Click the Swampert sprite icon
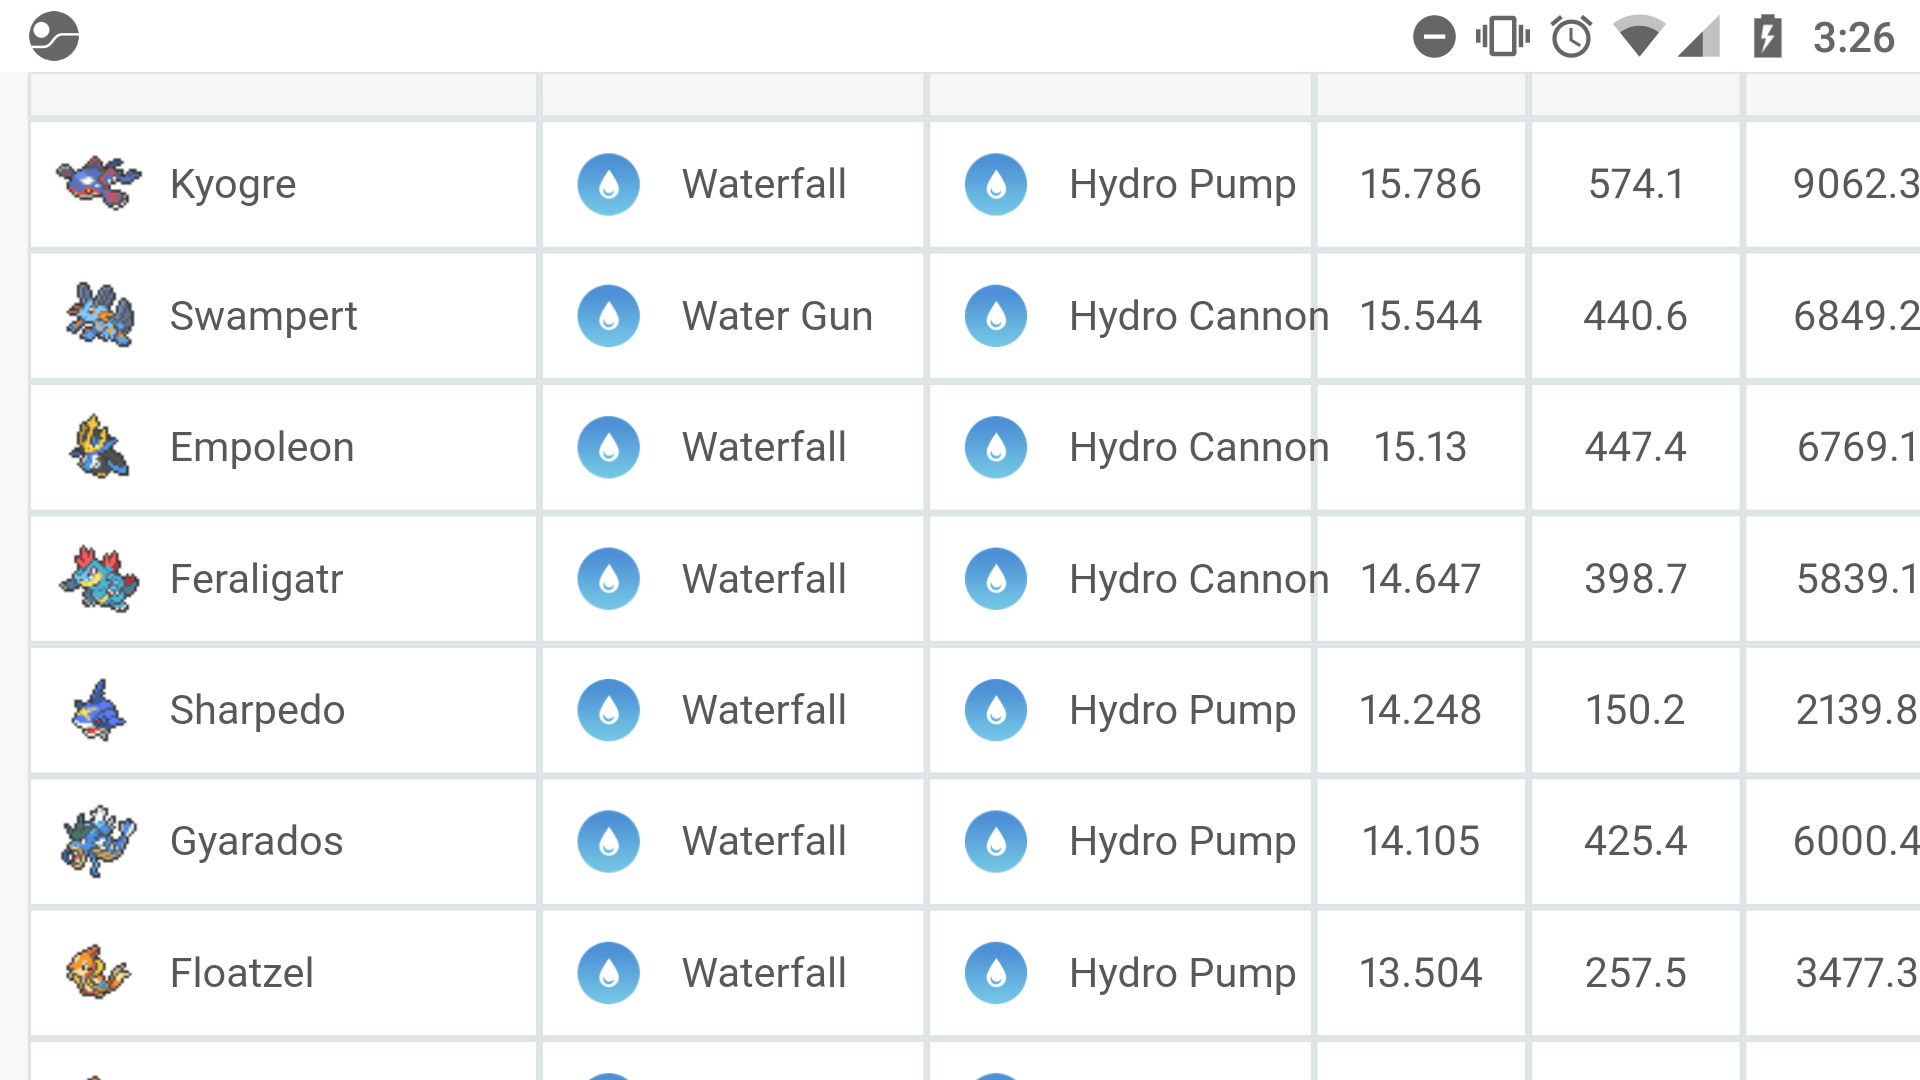The image size is (1920, 1080). (x=98, y=315)
